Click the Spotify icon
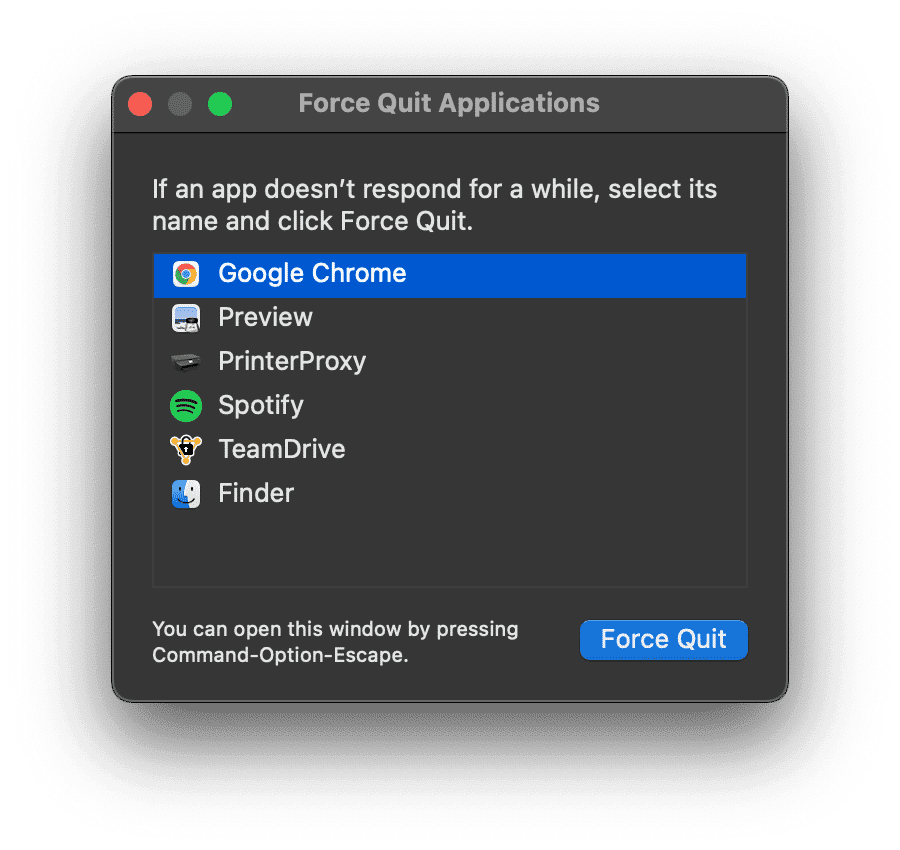Screen dimensions: 900x850 (185, 405)
